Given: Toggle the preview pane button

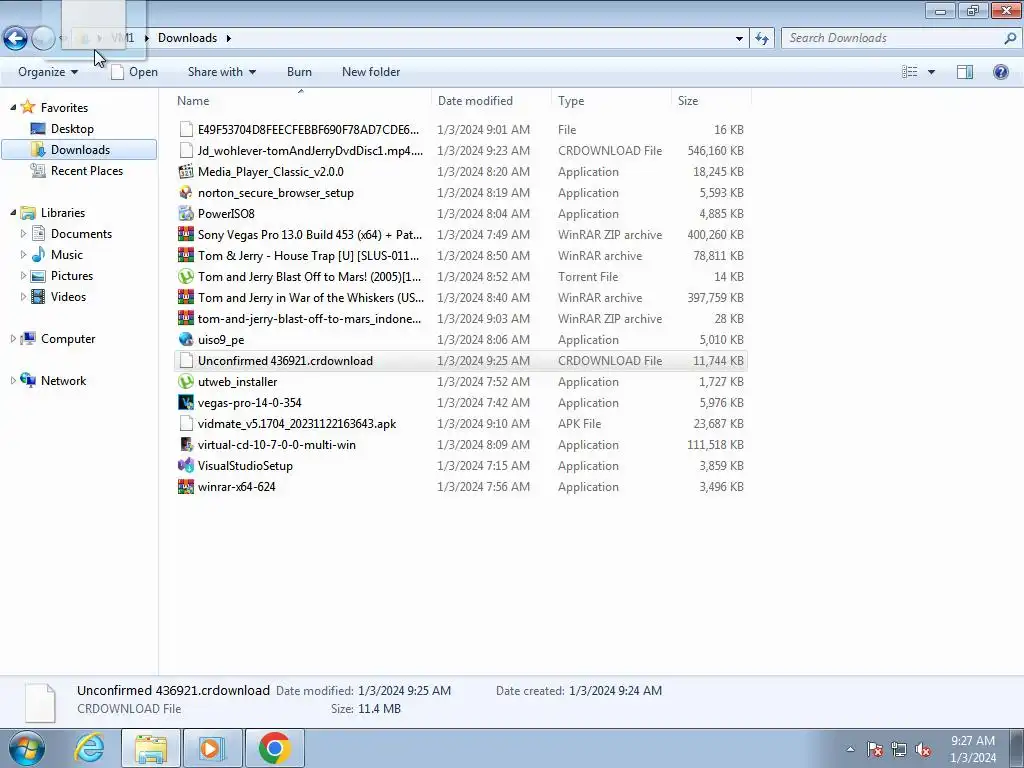Looking at the screenshot, I should point(965,72).
